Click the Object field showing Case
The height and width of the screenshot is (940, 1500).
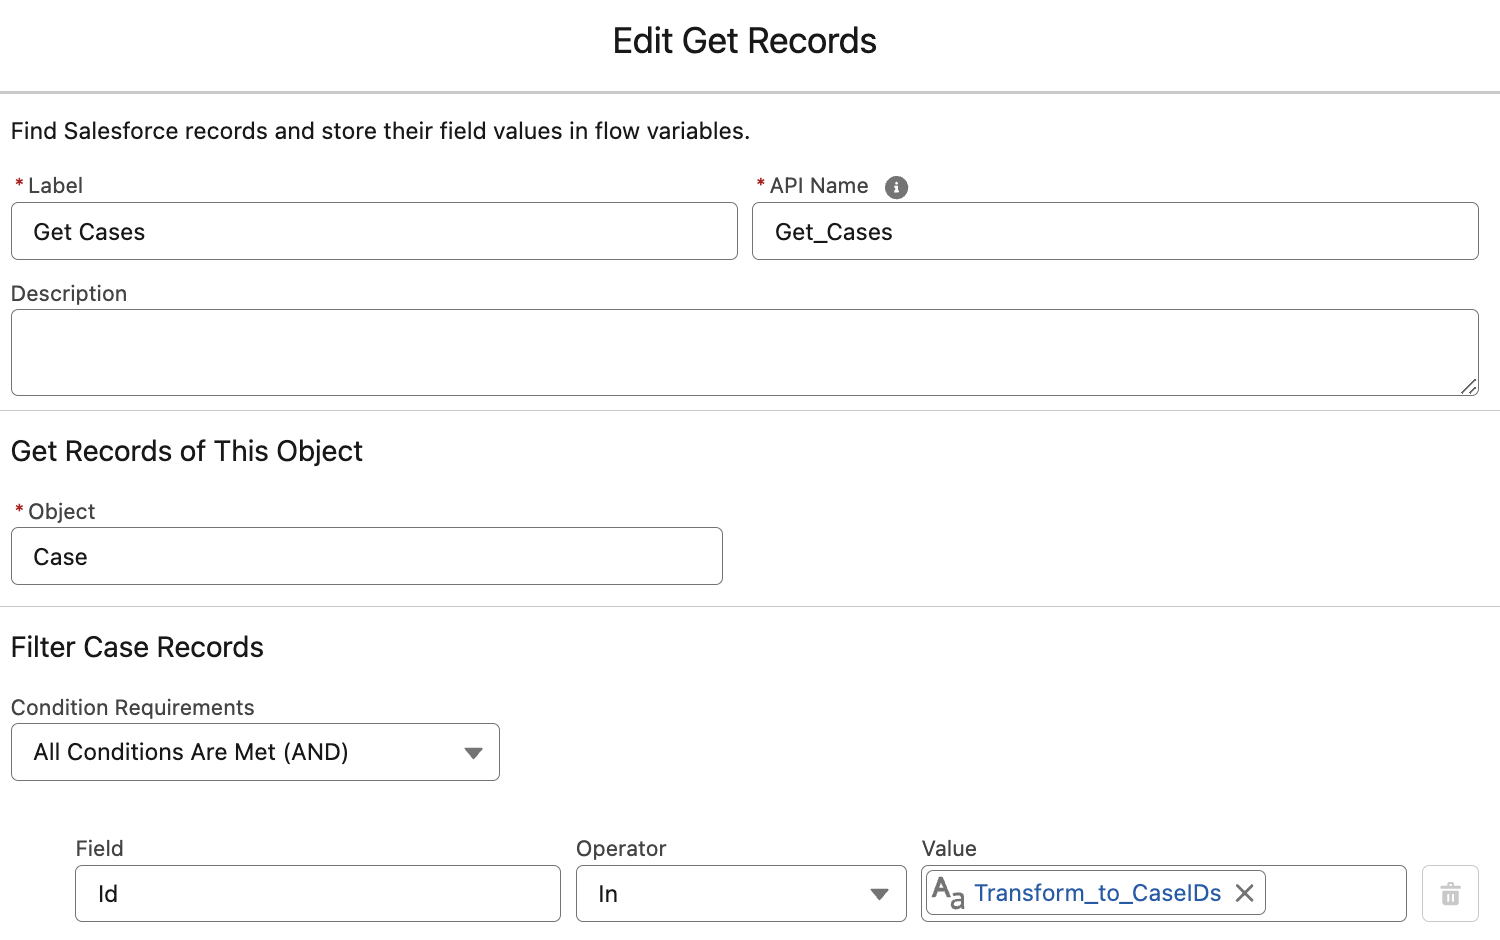click(366, 556)
